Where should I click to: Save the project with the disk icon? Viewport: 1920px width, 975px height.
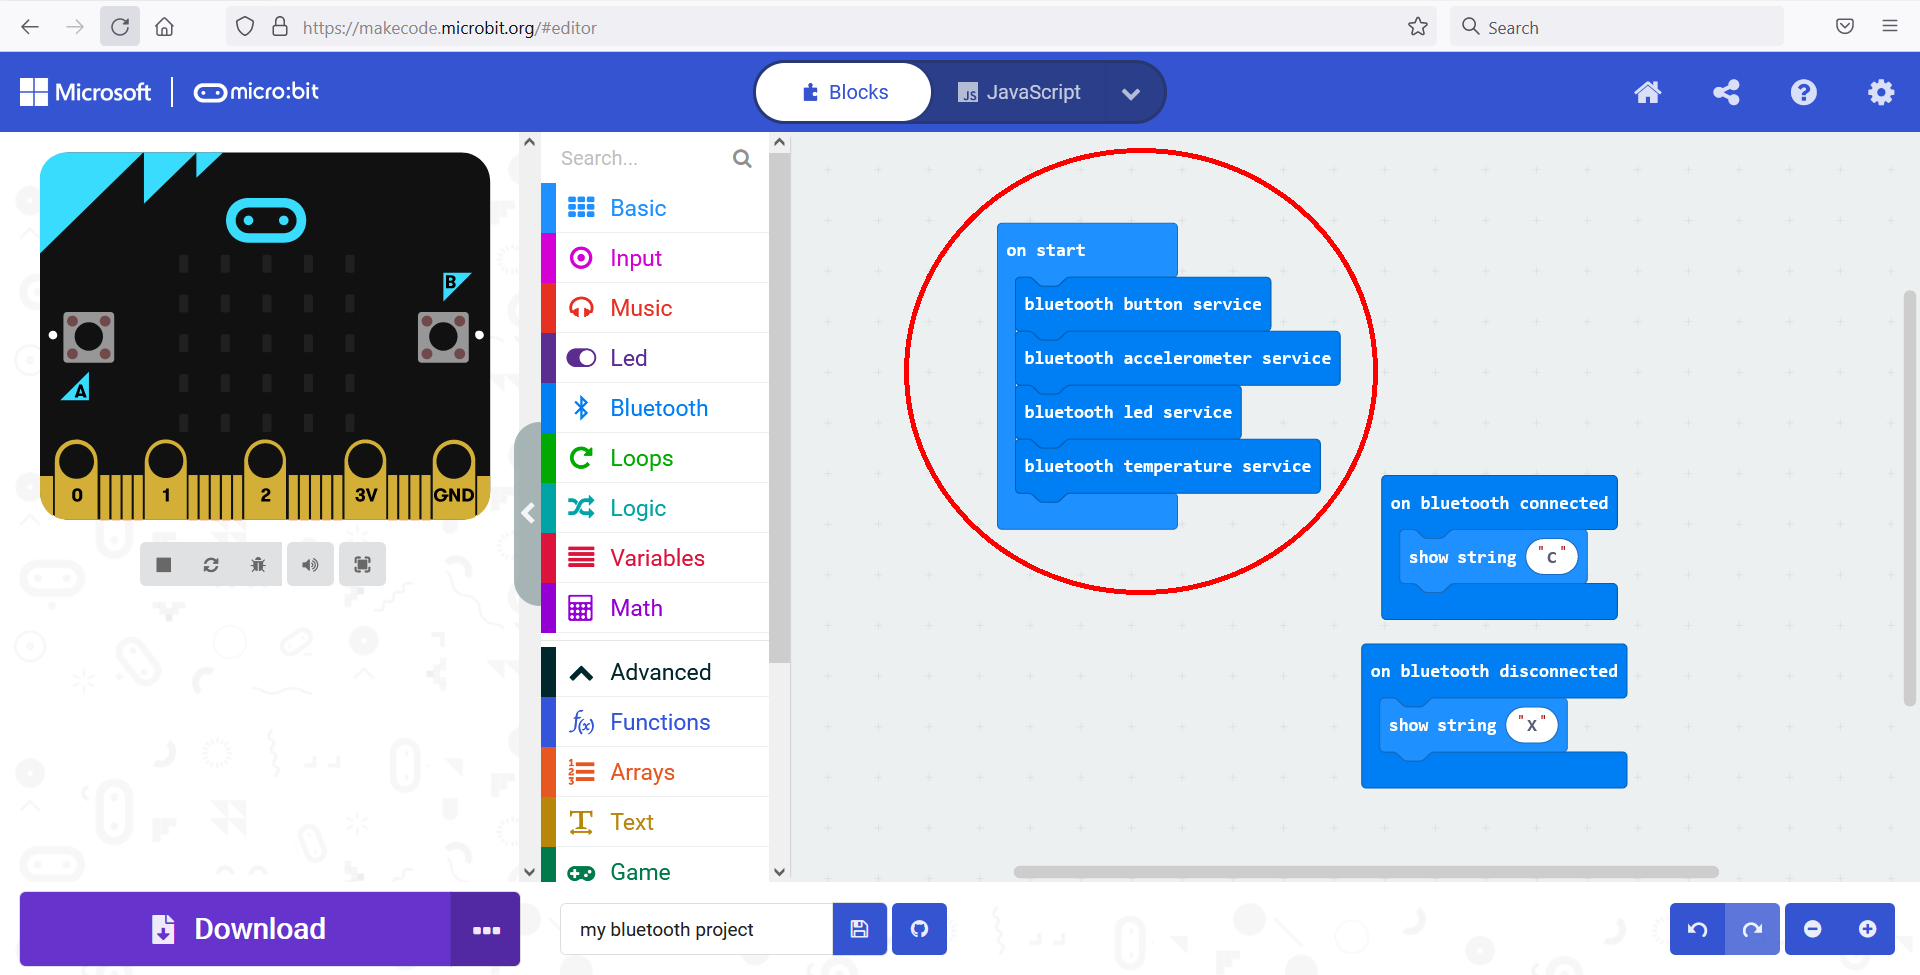(x=860, y=929)
